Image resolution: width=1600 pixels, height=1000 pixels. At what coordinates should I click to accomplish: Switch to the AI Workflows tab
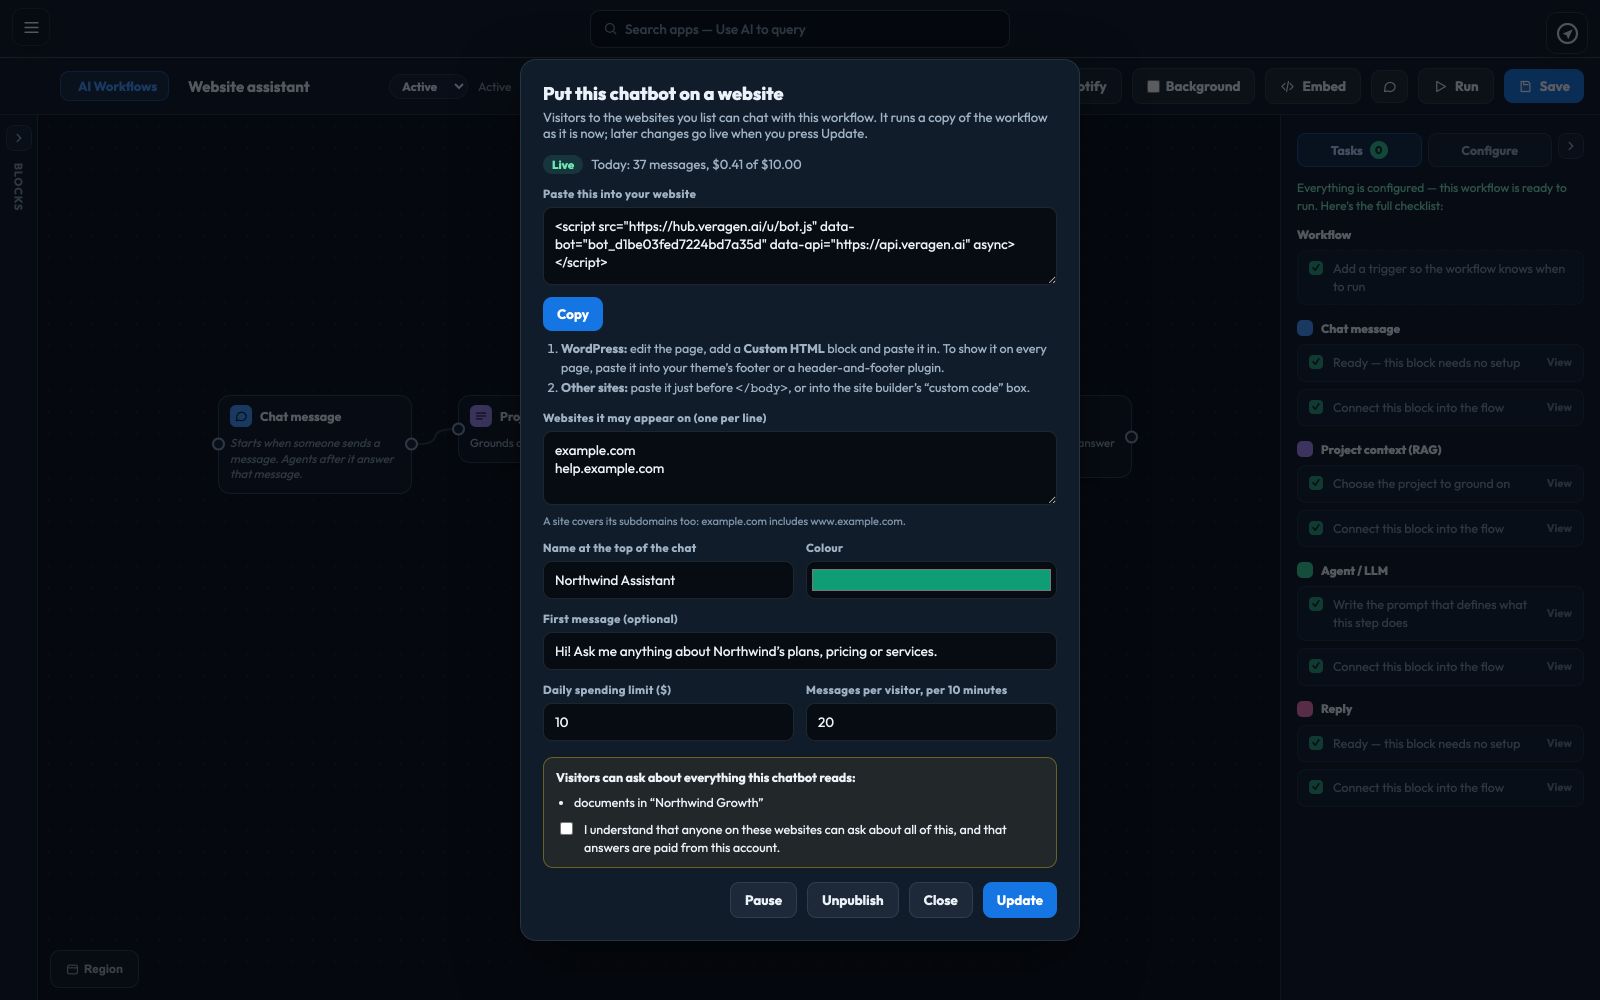click(115, 87)
